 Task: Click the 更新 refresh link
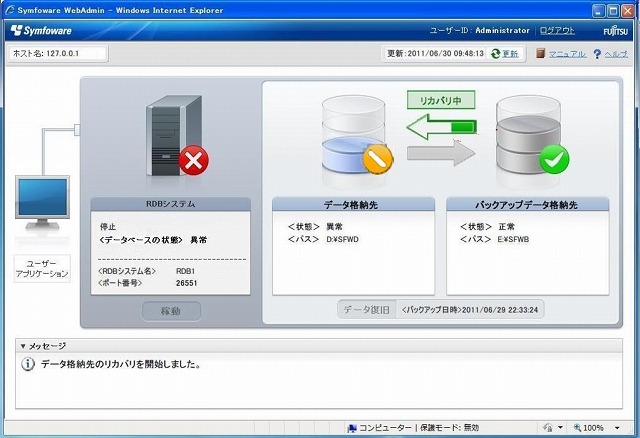coord(510,53)
